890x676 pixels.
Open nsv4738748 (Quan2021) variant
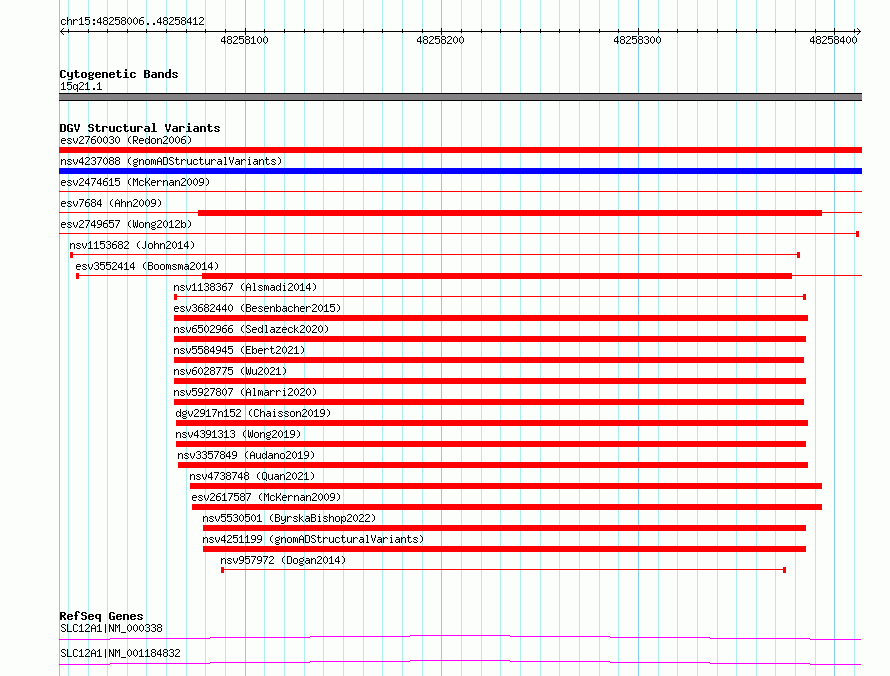pyautogui.click(x=252, y=476)
